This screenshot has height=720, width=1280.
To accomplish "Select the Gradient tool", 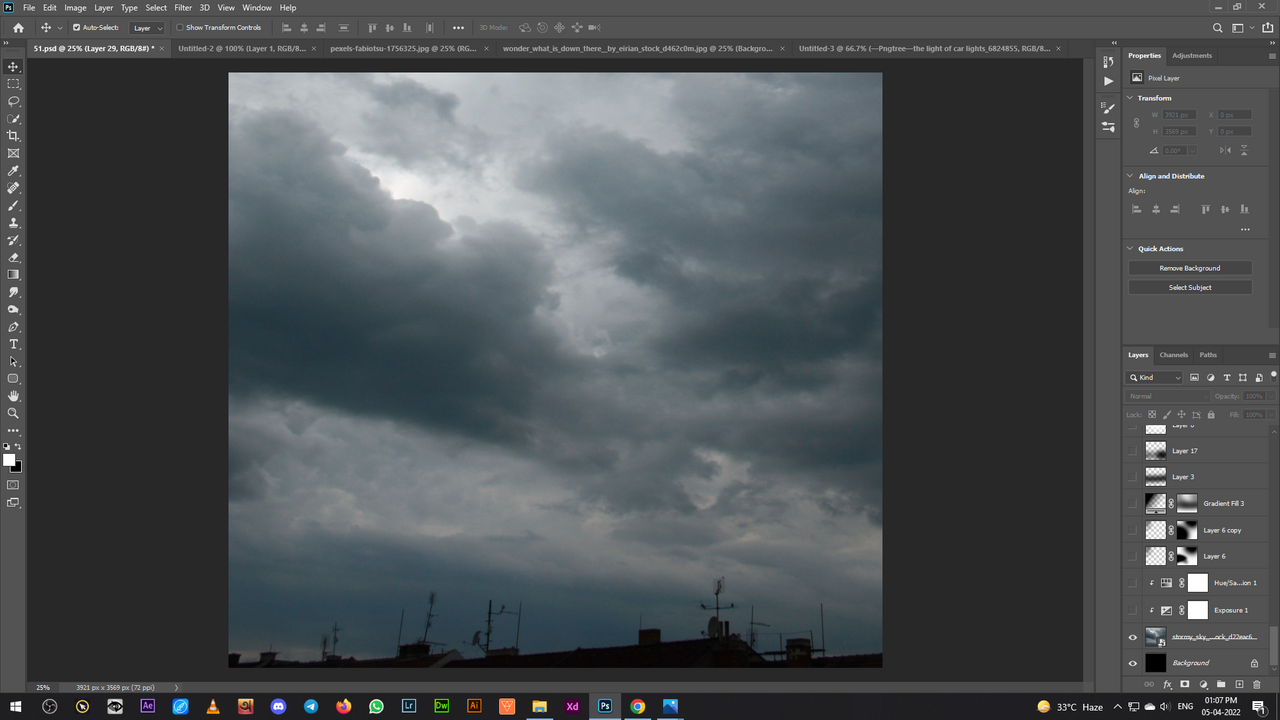I will click(13, 274).
